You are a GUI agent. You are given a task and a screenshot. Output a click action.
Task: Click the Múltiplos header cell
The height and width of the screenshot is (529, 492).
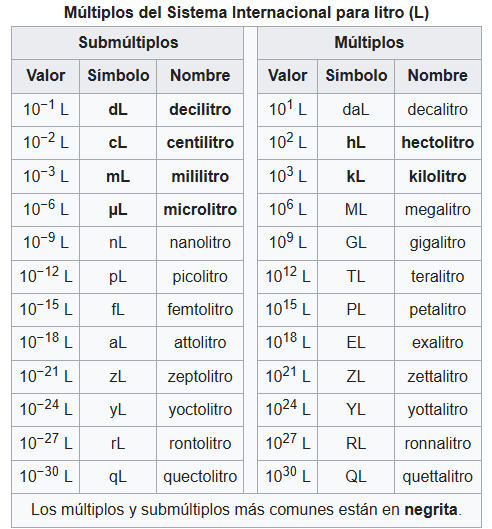pyautogui.click(x=369, y=43)
